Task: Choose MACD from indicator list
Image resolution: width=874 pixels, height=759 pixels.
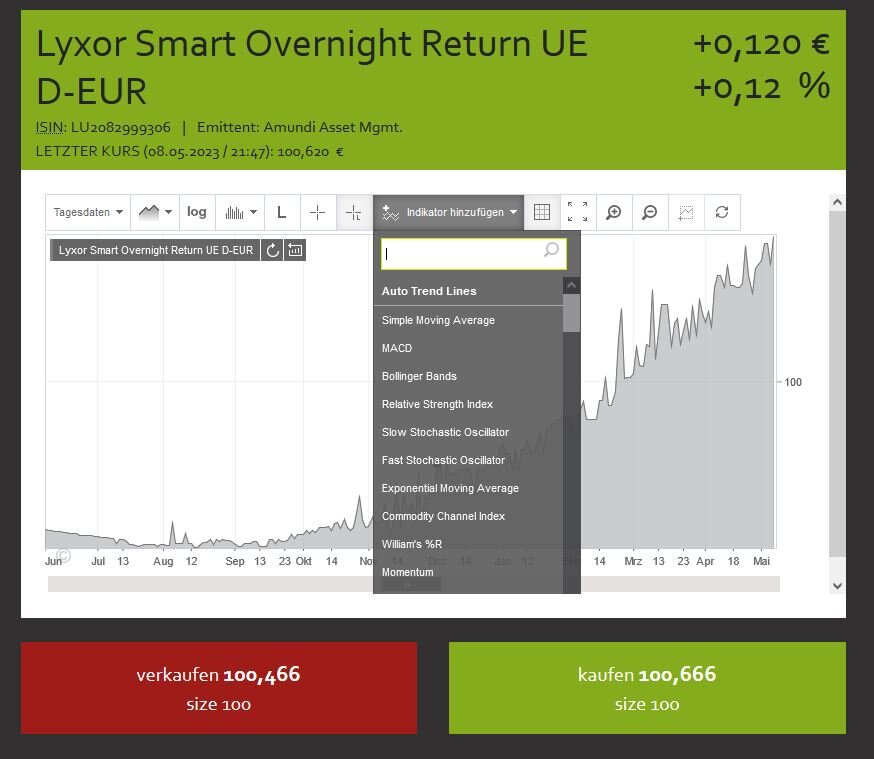Action: point(397,348)
